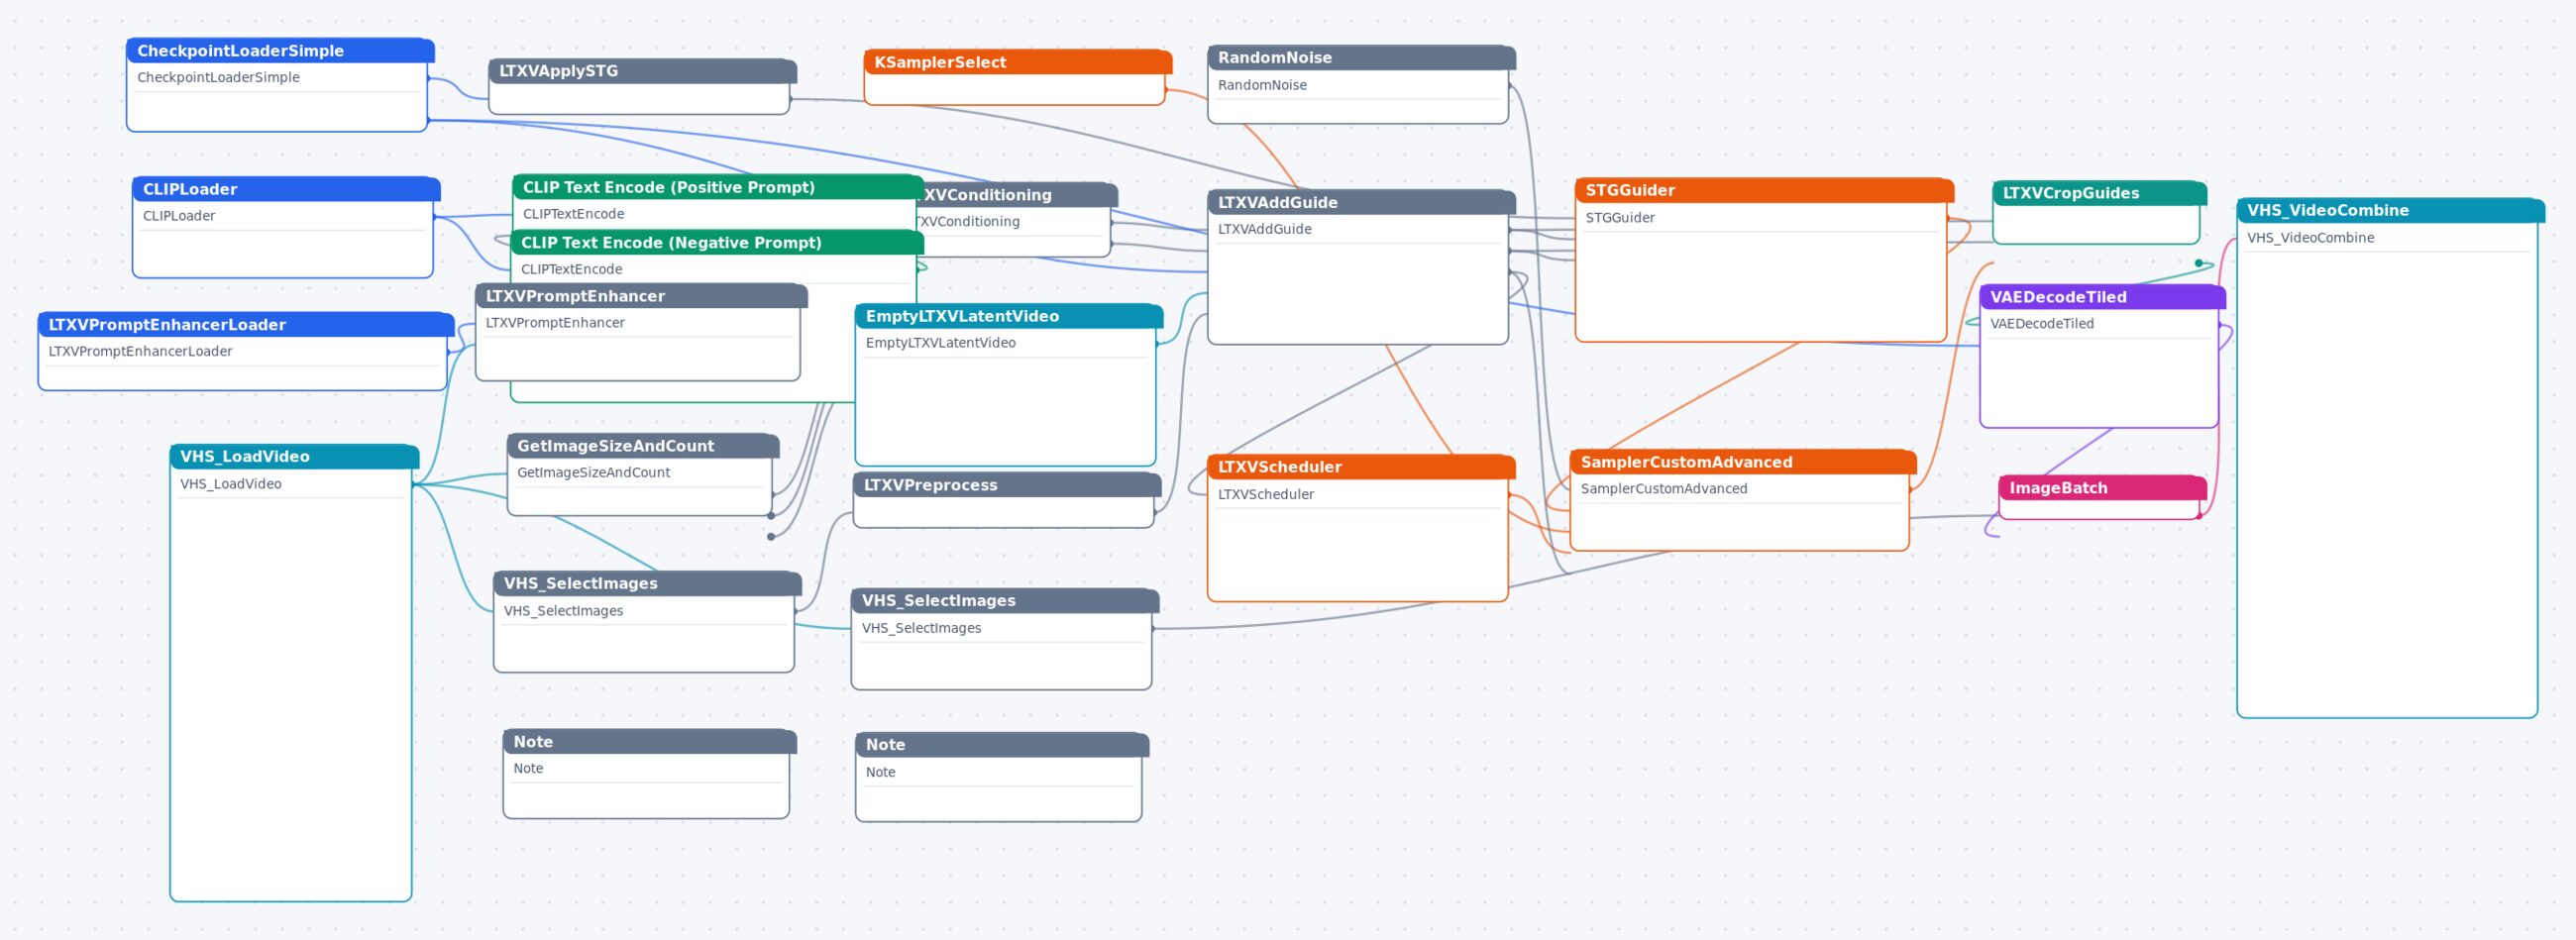The width and height of the screenshot is (2576, 940).
Task: Click the 'STGGuider' body label text
Action: 1620,218
